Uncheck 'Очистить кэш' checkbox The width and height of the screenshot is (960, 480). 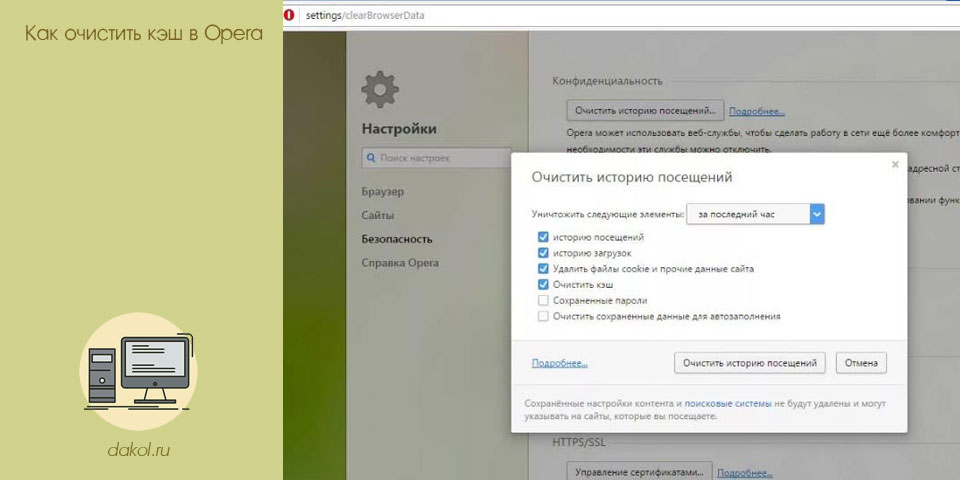click(x=542, y=285)
